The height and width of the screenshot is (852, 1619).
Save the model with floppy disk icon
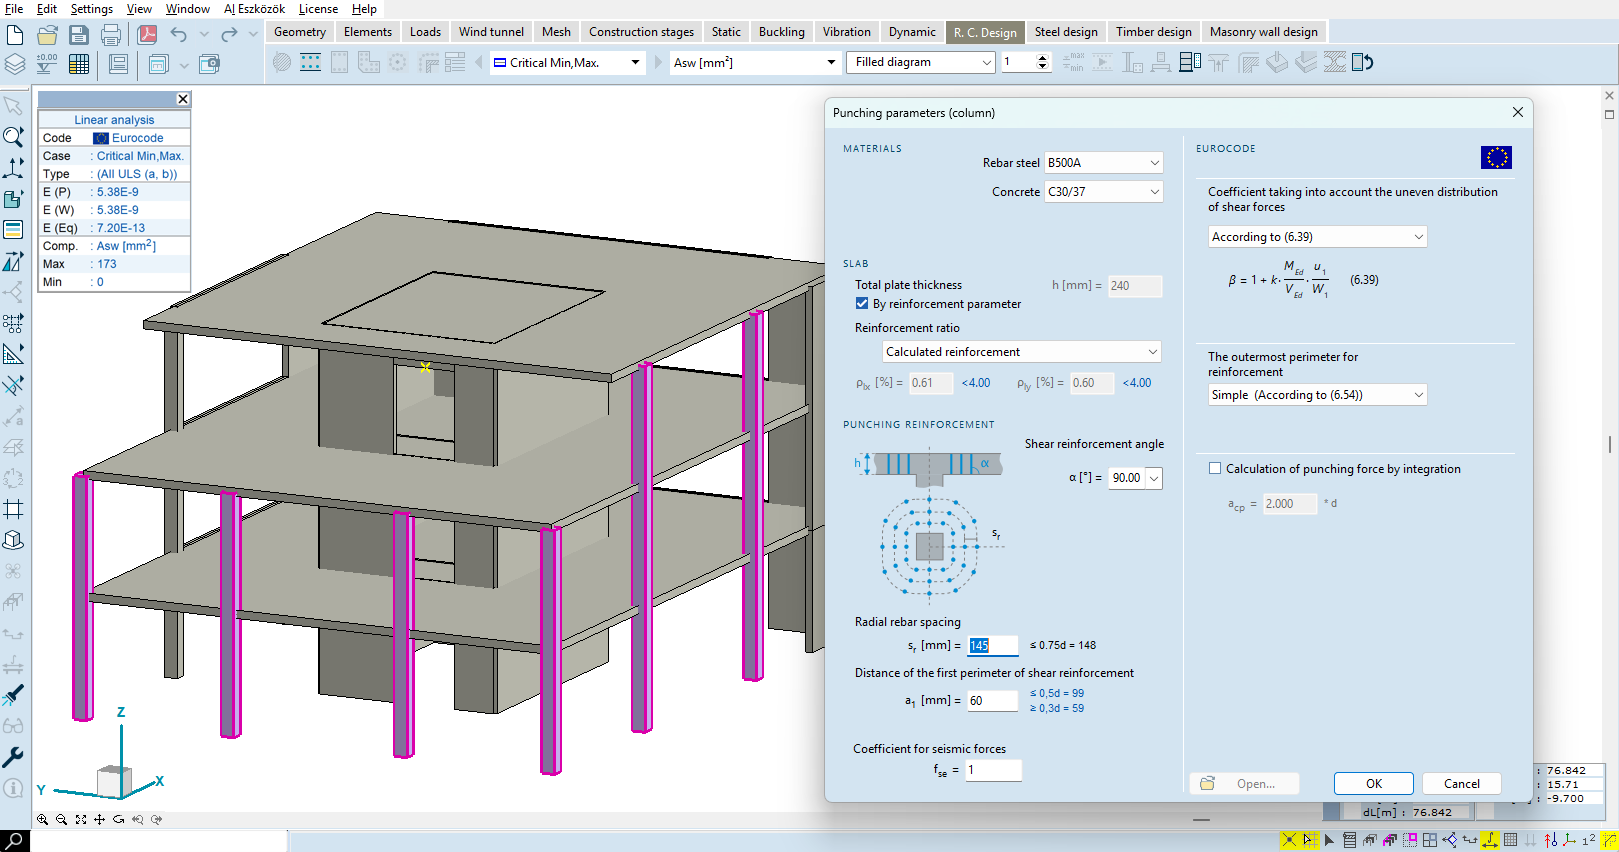click(x=79, y=35)
